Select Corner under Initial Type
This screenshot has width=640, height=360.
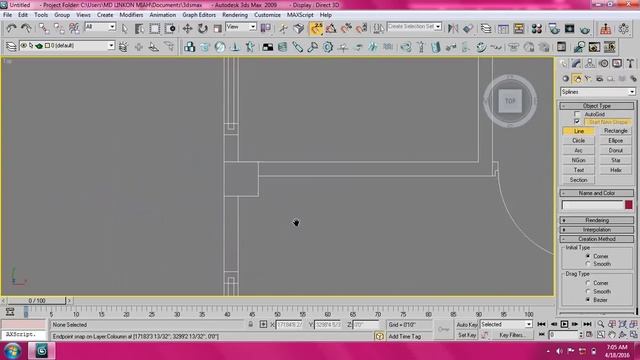click(x=588, y=256)
